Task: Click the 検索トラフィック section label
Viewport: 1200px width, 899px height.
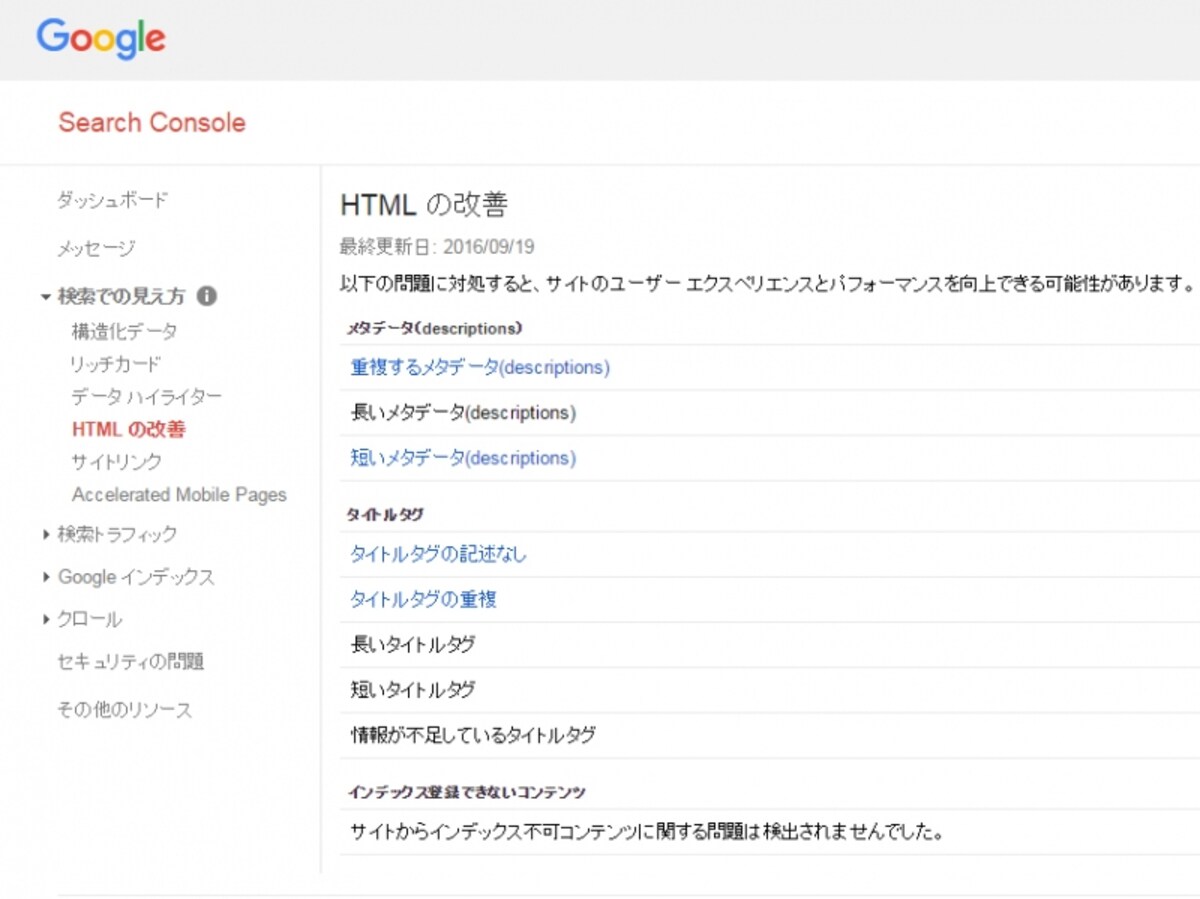Action: pos(117,534)
